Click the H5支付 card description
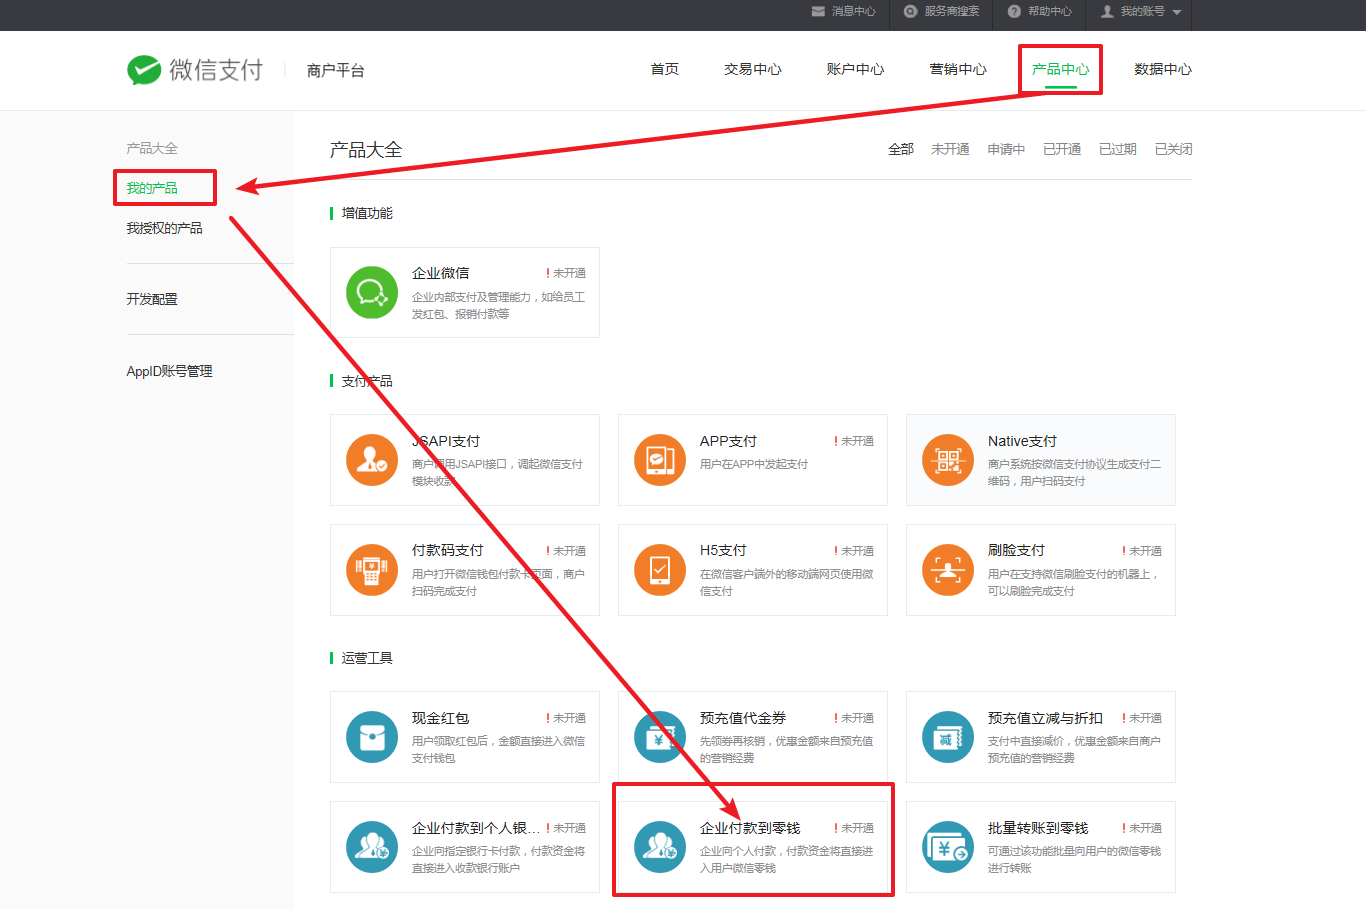Viewport: 1366px width, 909px height. 786,582
